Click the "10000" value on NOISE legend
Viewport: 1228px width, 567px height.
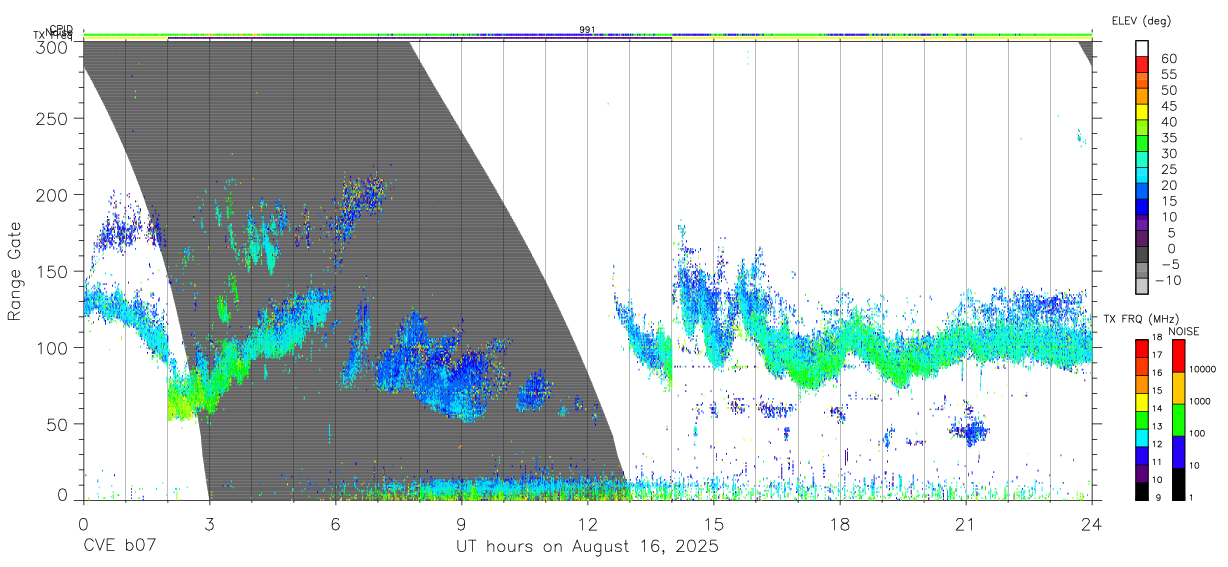tap(1202, 369)
